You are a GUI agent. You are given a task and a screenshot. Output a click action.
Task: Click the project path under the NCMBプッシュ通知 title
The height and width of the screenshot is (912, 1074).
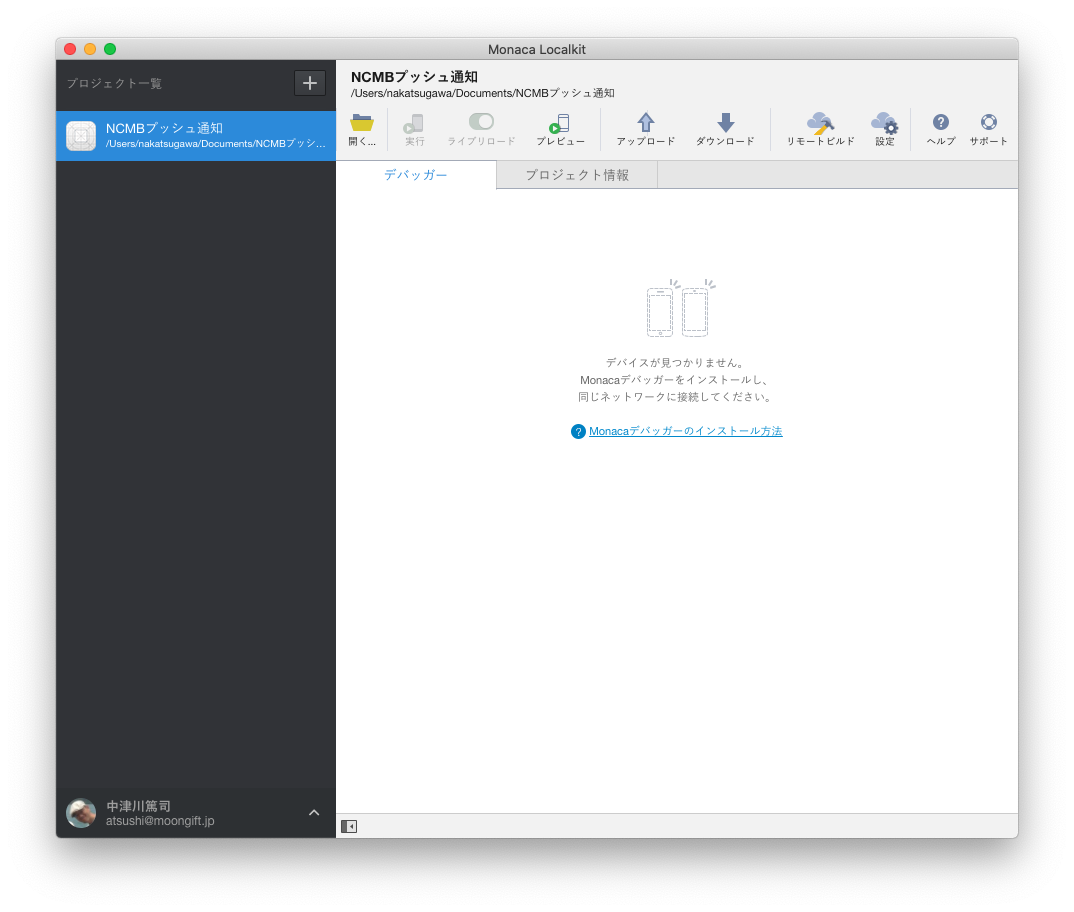coord(482,93)
